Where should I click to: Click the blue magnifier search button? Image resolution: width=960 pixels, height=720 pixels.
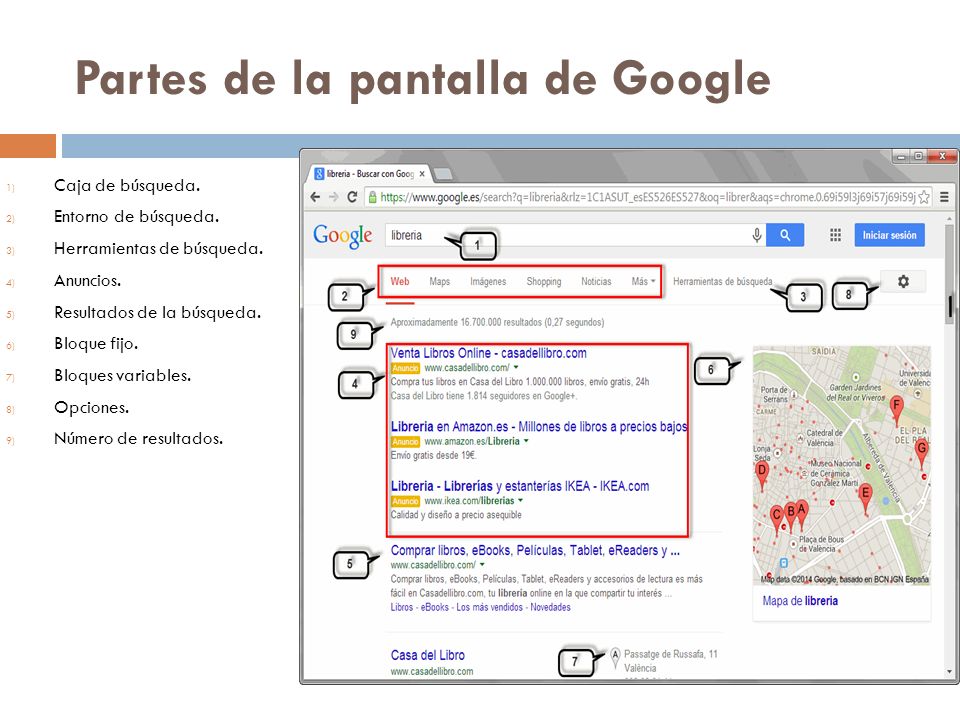click(785, 235)
